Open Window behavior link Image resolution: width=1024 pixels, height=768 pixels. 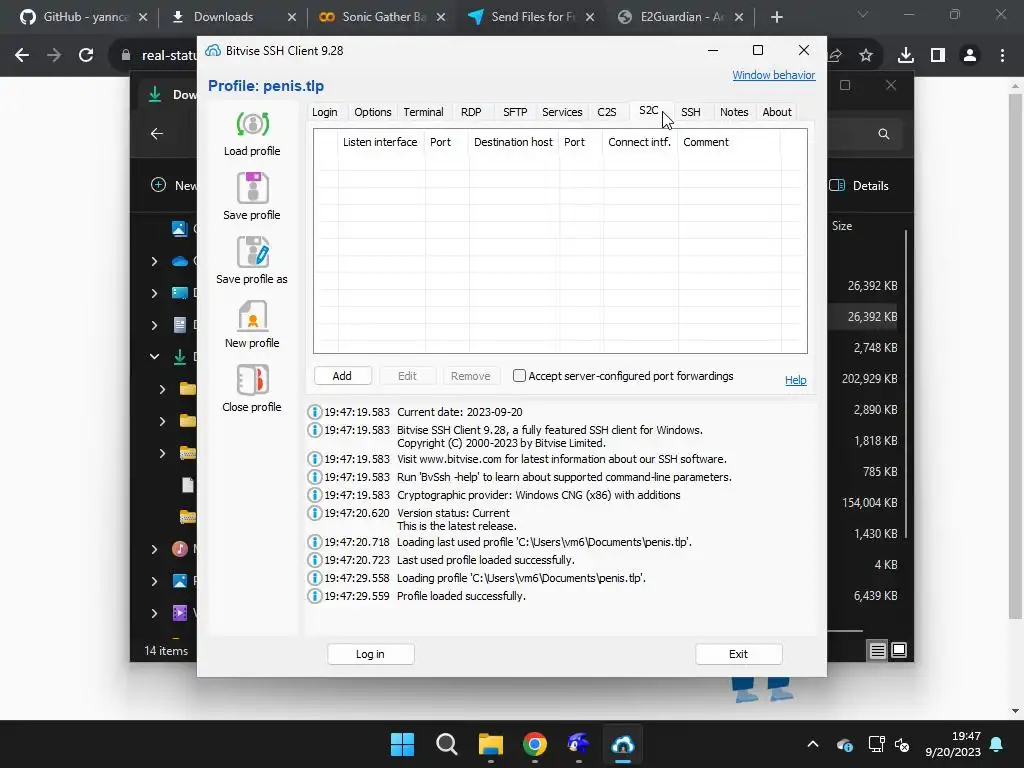click(x=773, y=75)
